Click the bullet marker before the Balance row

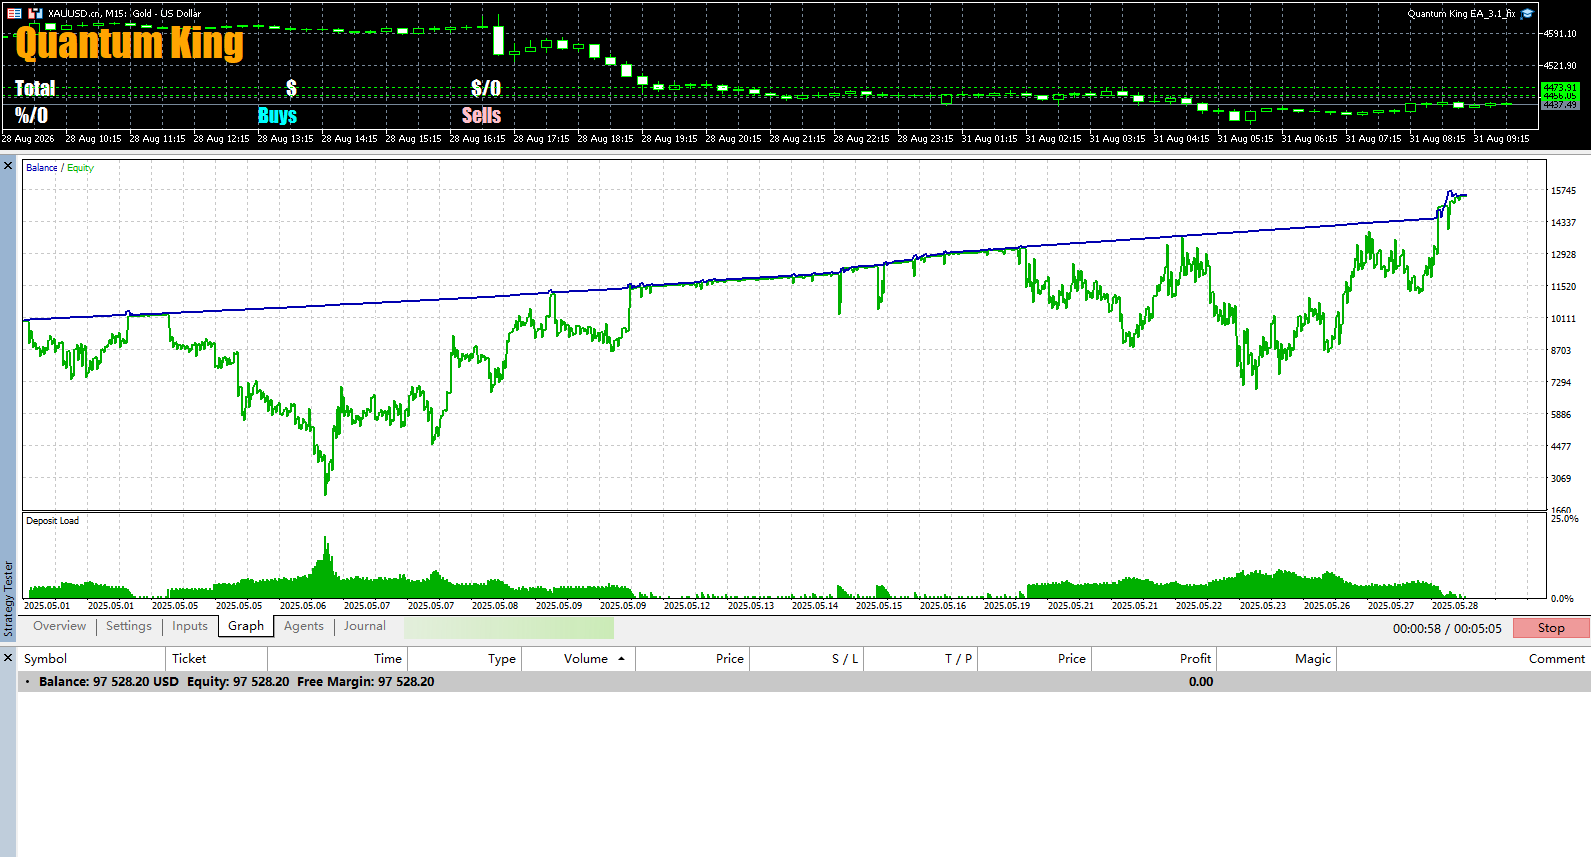(27, 682)
